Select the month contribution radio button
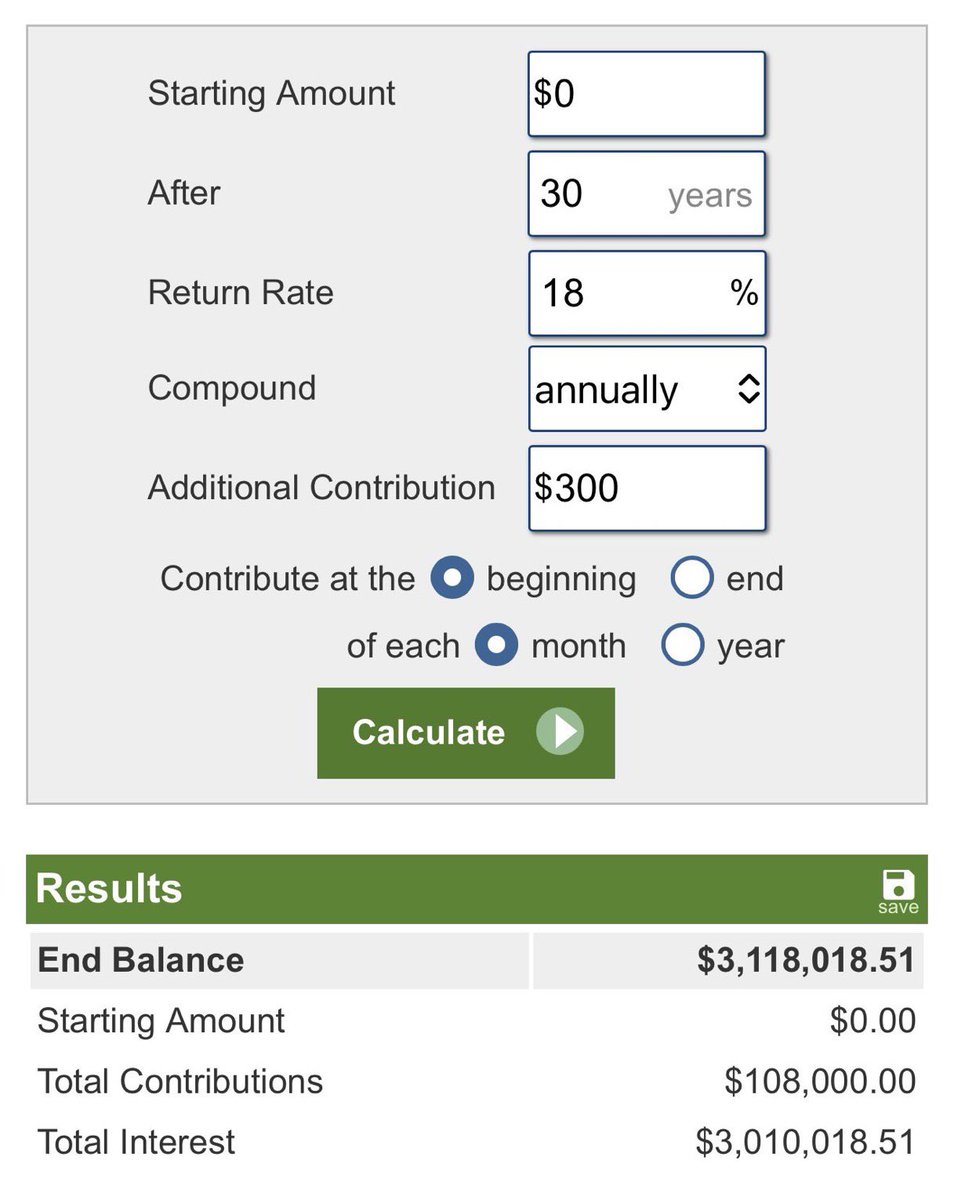954x1200 pixels. (x=496, y=646)
